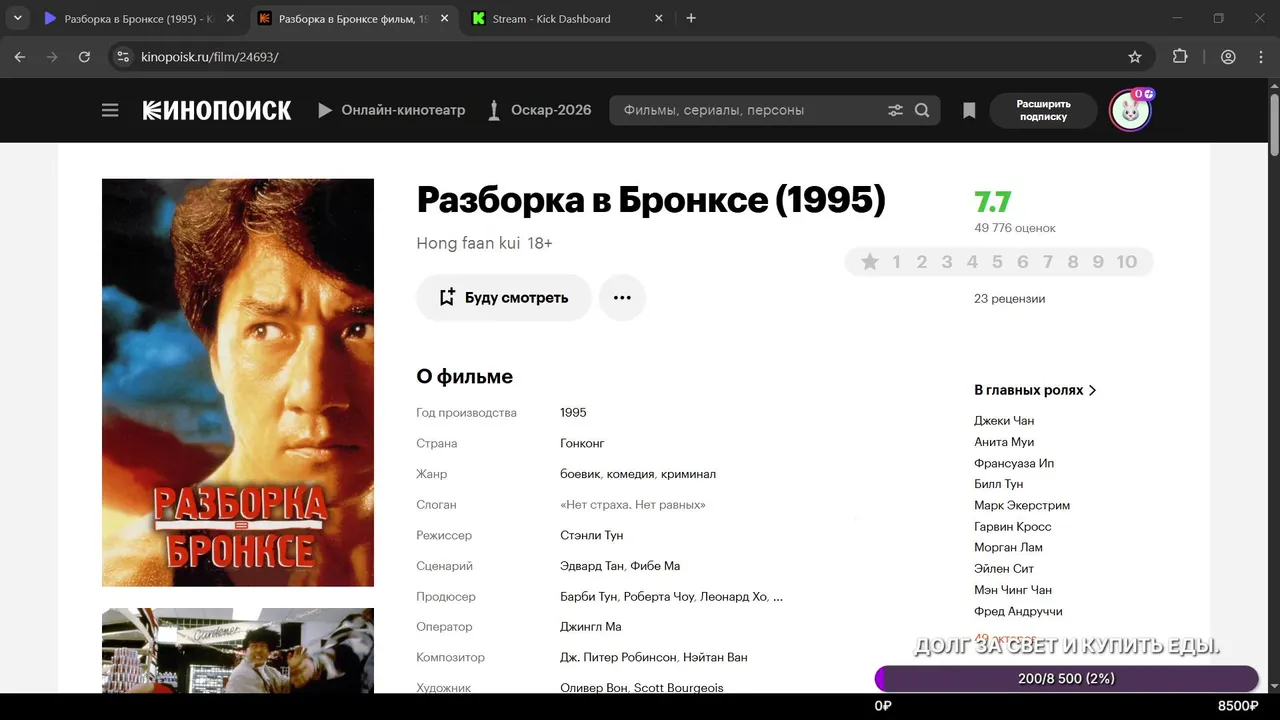Click the magnifier search icon
Screen dimensions: 1280x720
point(922,110)
